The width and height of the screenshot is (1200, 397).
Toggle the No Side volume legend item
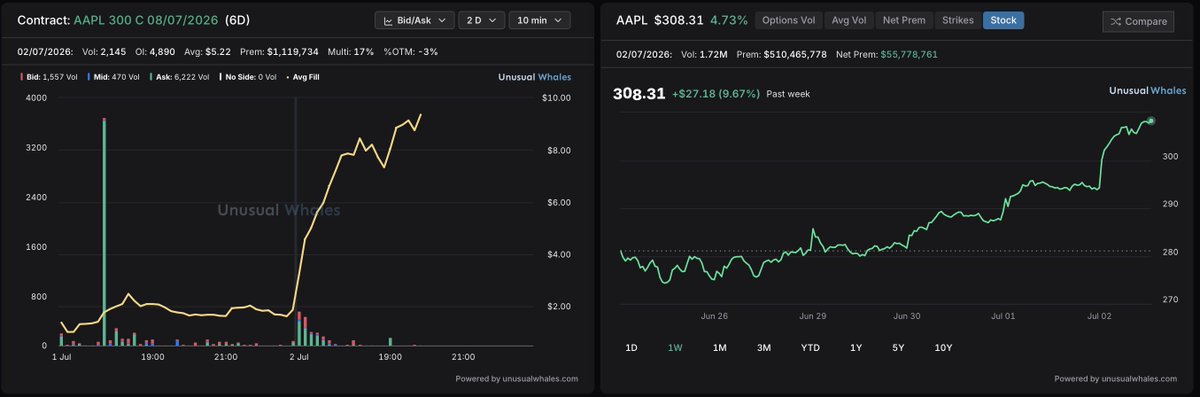248,76
